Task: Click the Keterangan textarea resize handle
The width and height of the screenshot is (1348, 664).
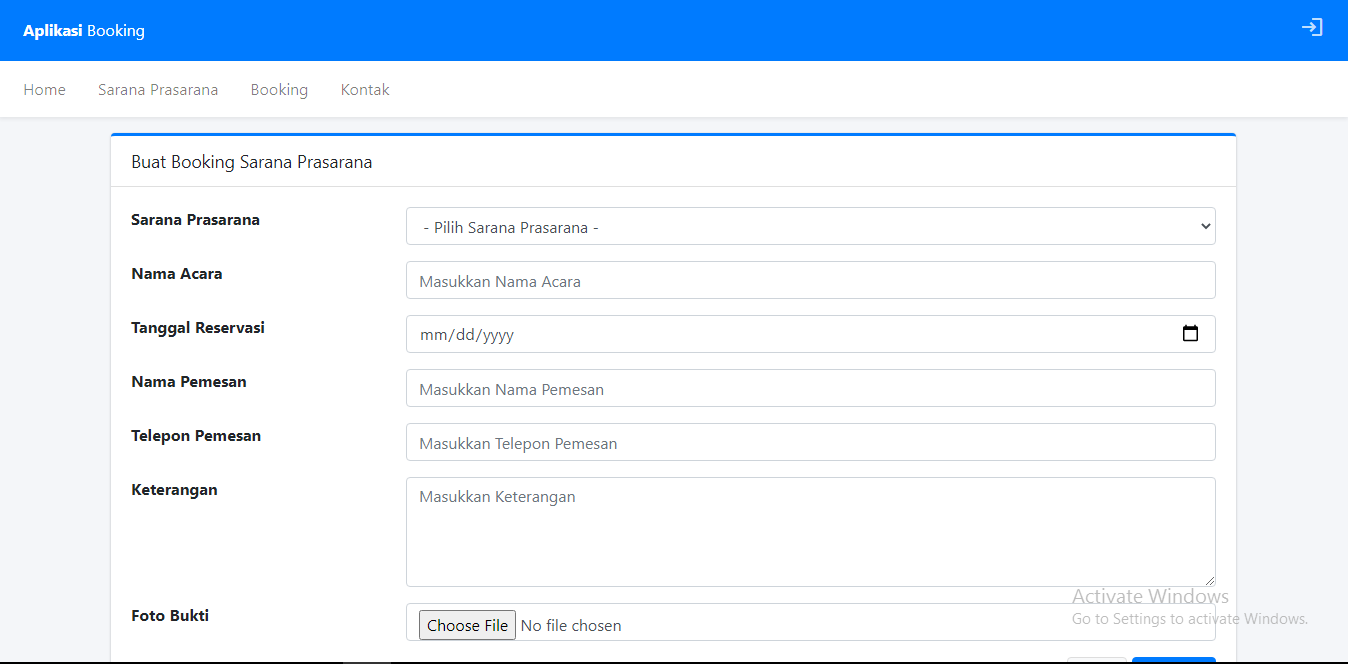Action: click(x=1209, y=580)
